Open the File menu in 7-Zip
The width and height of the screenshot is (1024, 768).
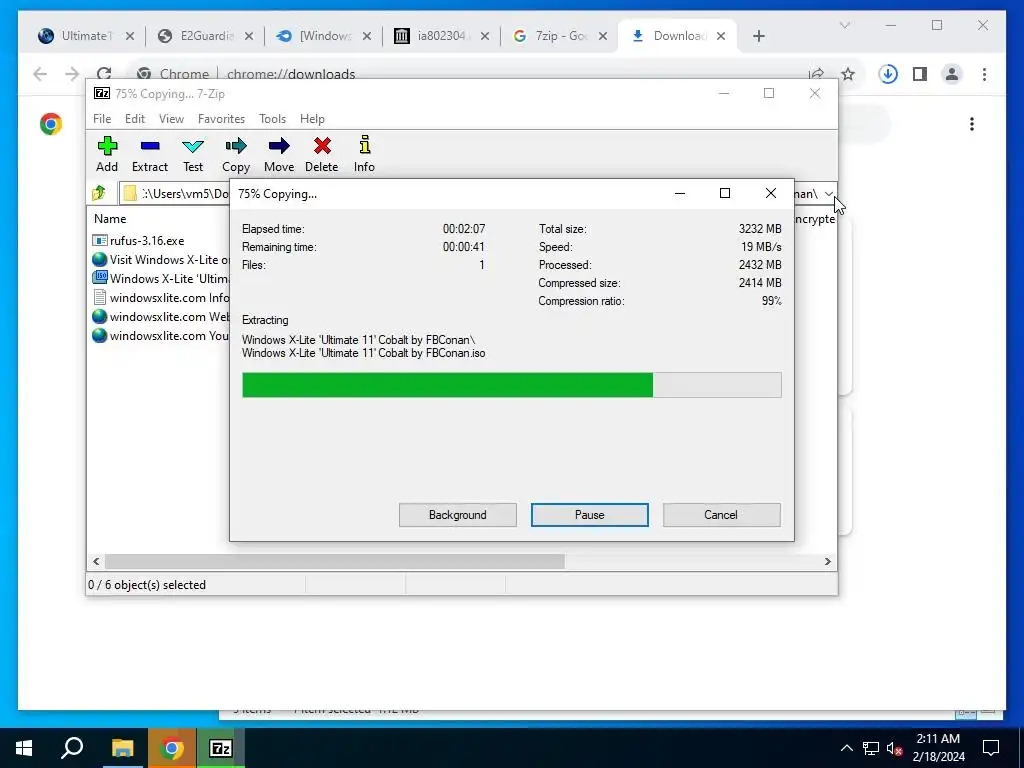(x=102, y=119)
